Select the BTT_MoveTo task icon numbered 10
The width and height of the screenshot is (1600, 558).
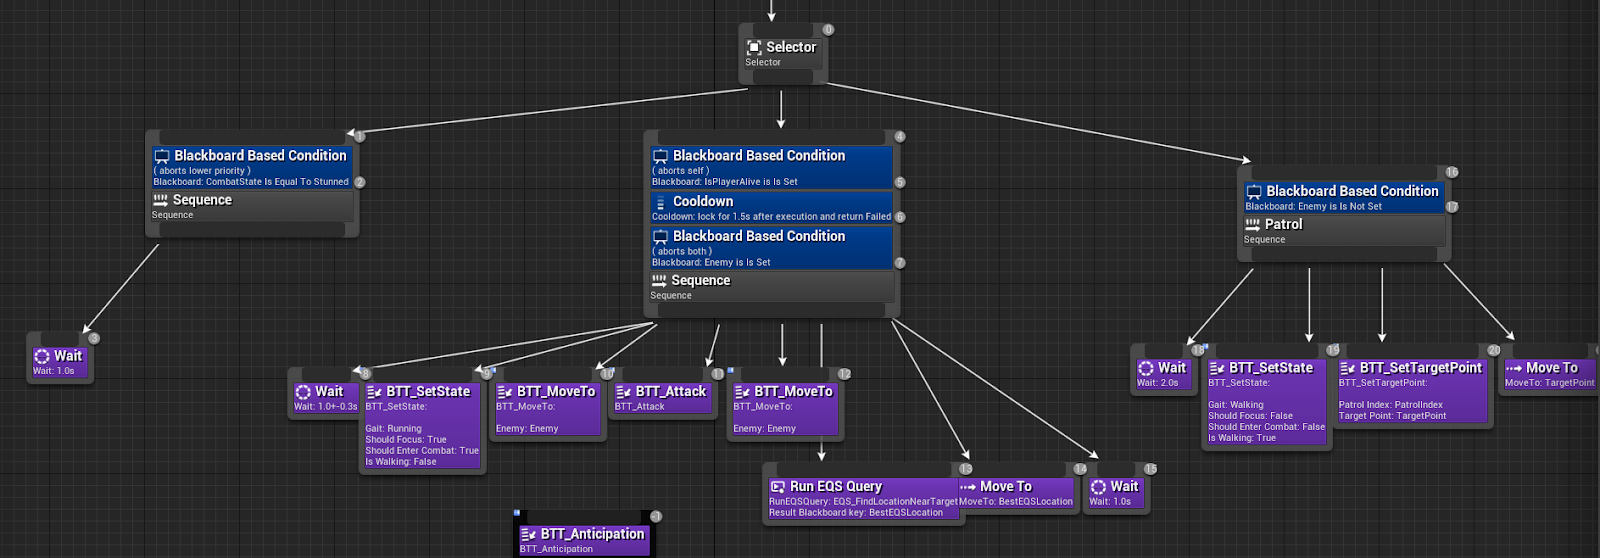pyautogui.click(x=505, y=392)
